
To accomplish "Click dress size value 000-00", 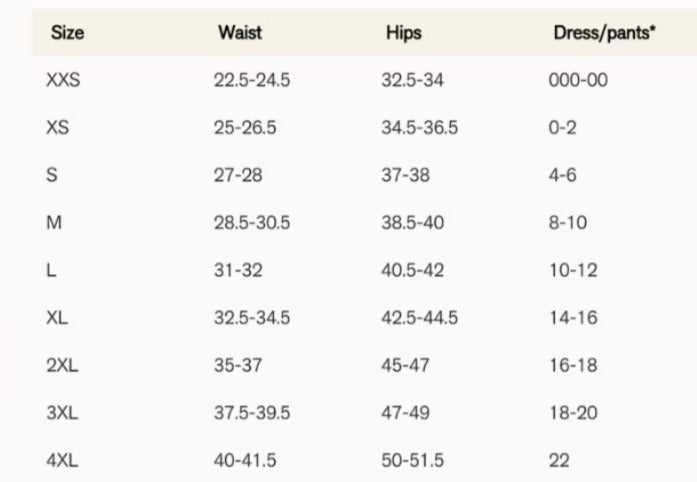I will click(578, 80).
